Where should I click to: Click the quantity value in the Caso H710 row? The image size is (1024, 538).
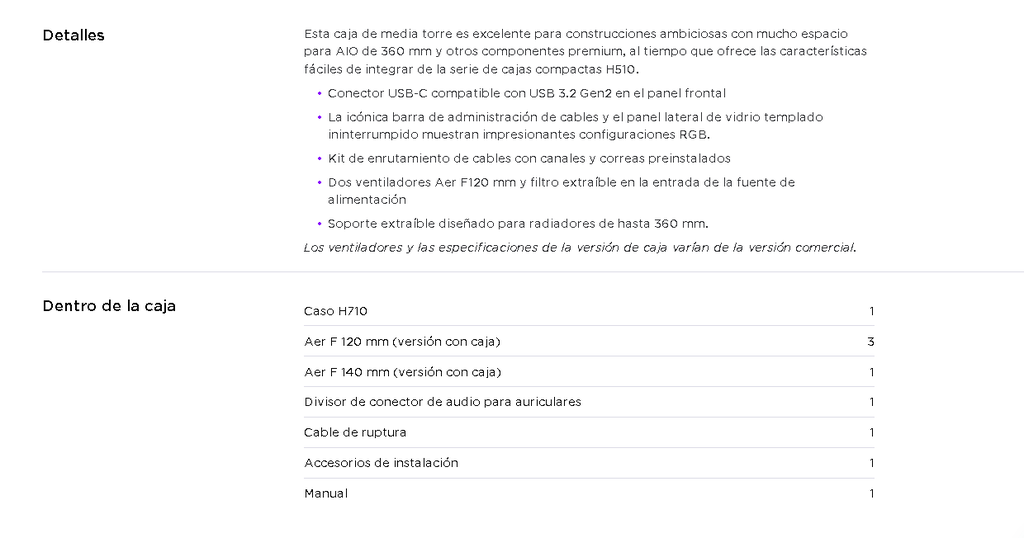[871, 311]
